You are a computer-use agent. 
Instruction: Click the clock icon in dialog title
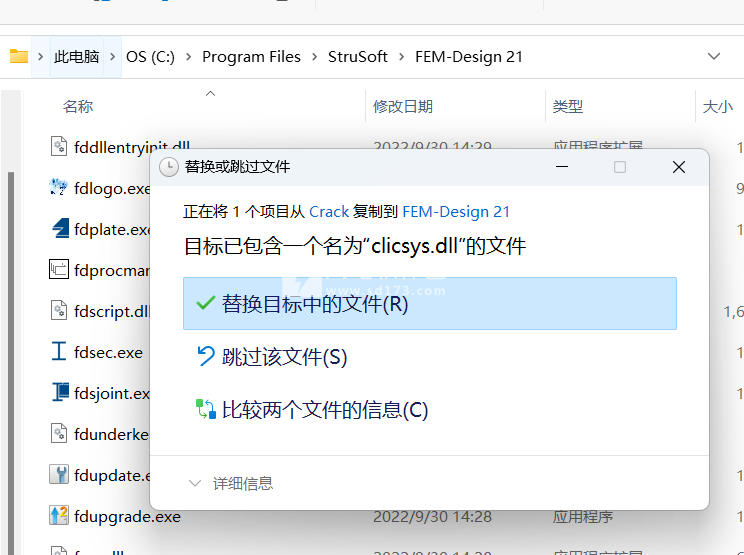(169, 167)
